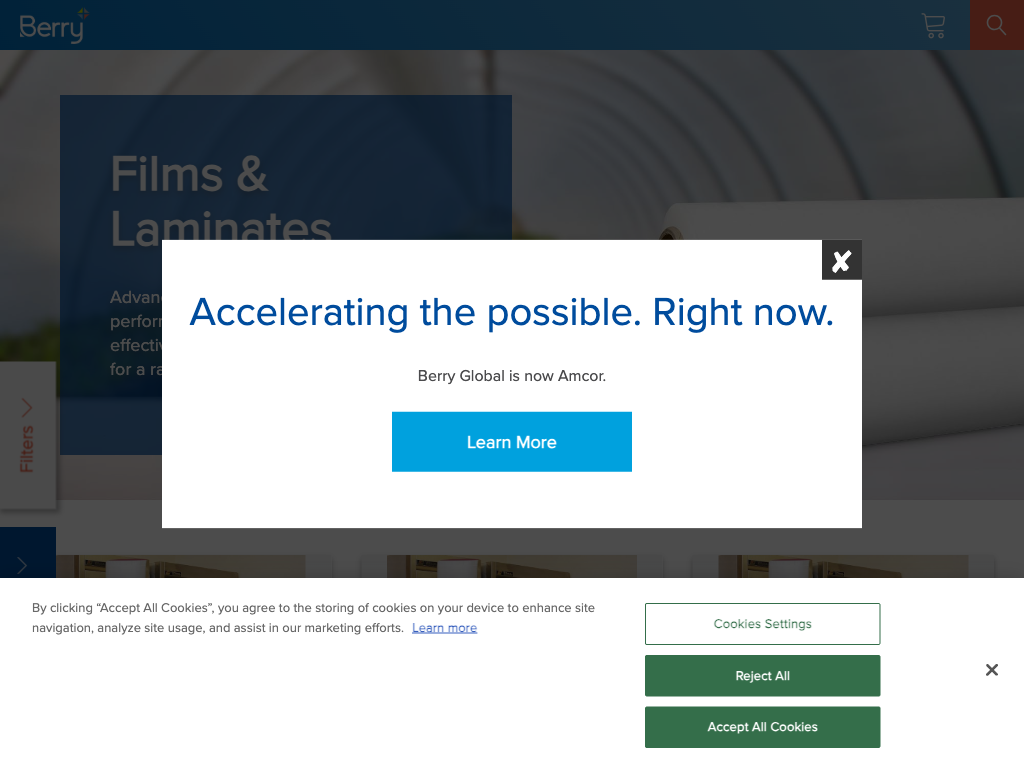
Task: Expand the dark blue side arrow tab
Action: pyautogui.click(x=23, y=564)
